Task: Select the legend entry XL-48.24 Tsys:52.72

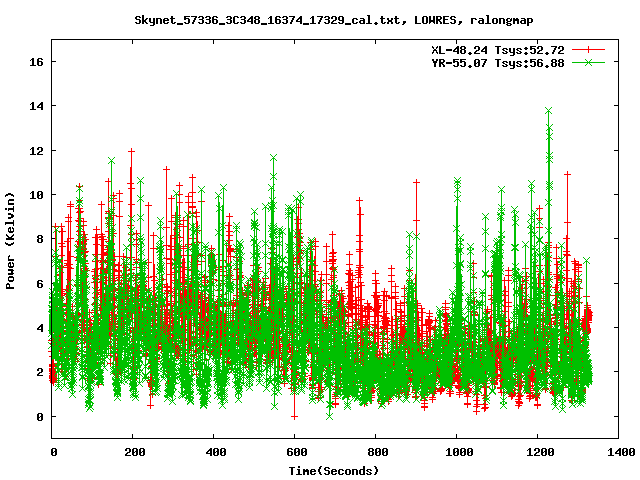Action: pyautogui.click(x=498, y=50)
